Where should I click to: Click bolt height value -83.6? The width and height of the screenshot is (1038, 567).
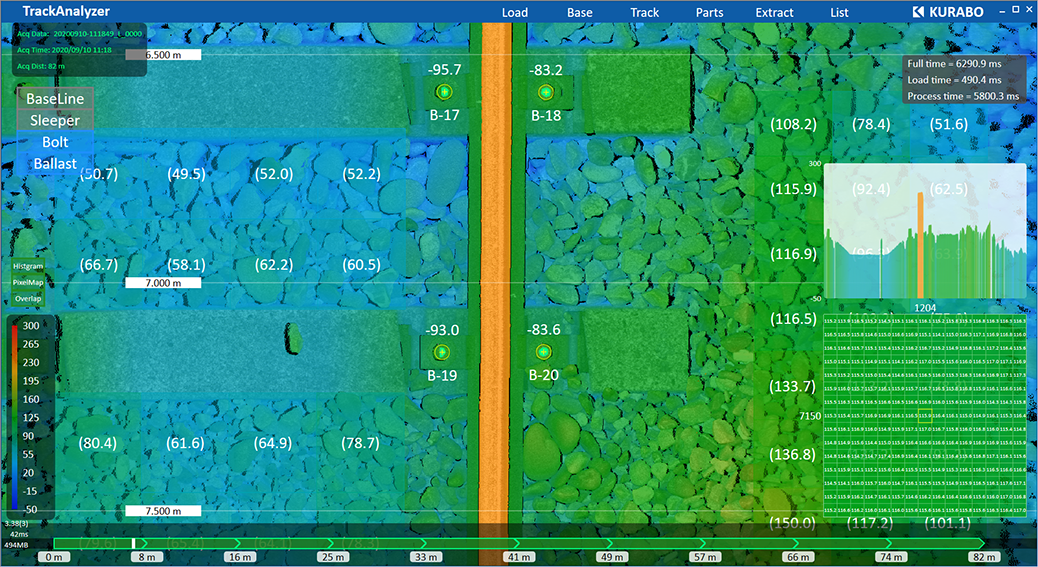[543, 329]
